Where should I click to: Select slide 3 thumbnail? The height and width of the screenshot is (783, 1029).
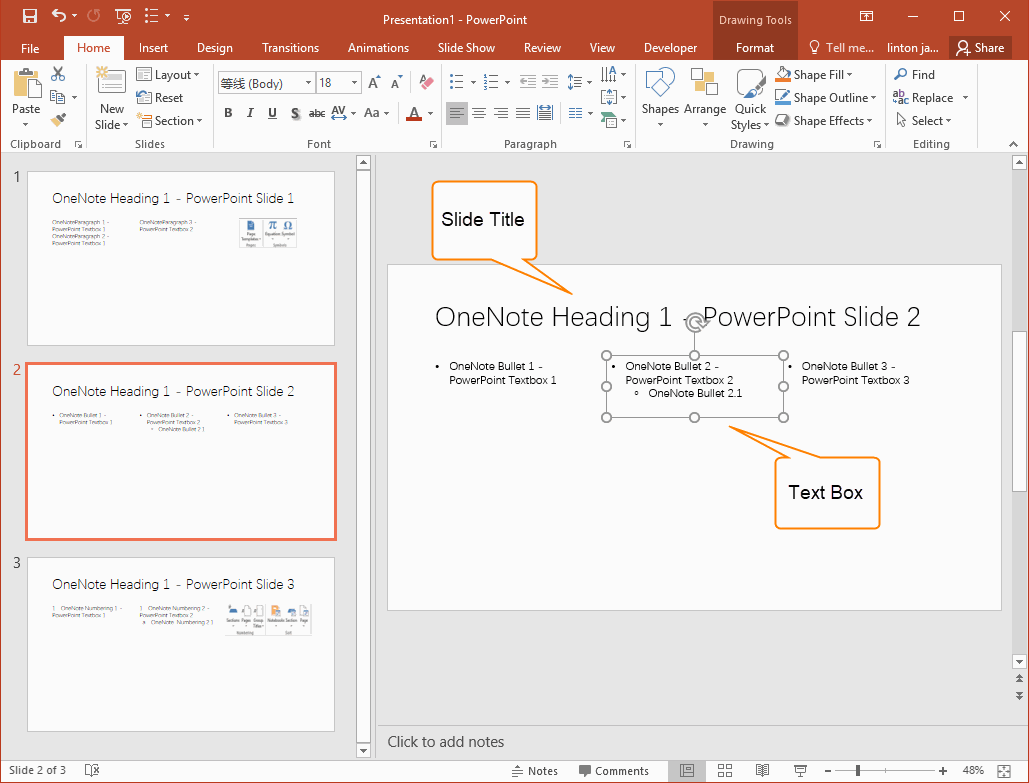coord(181,644)
